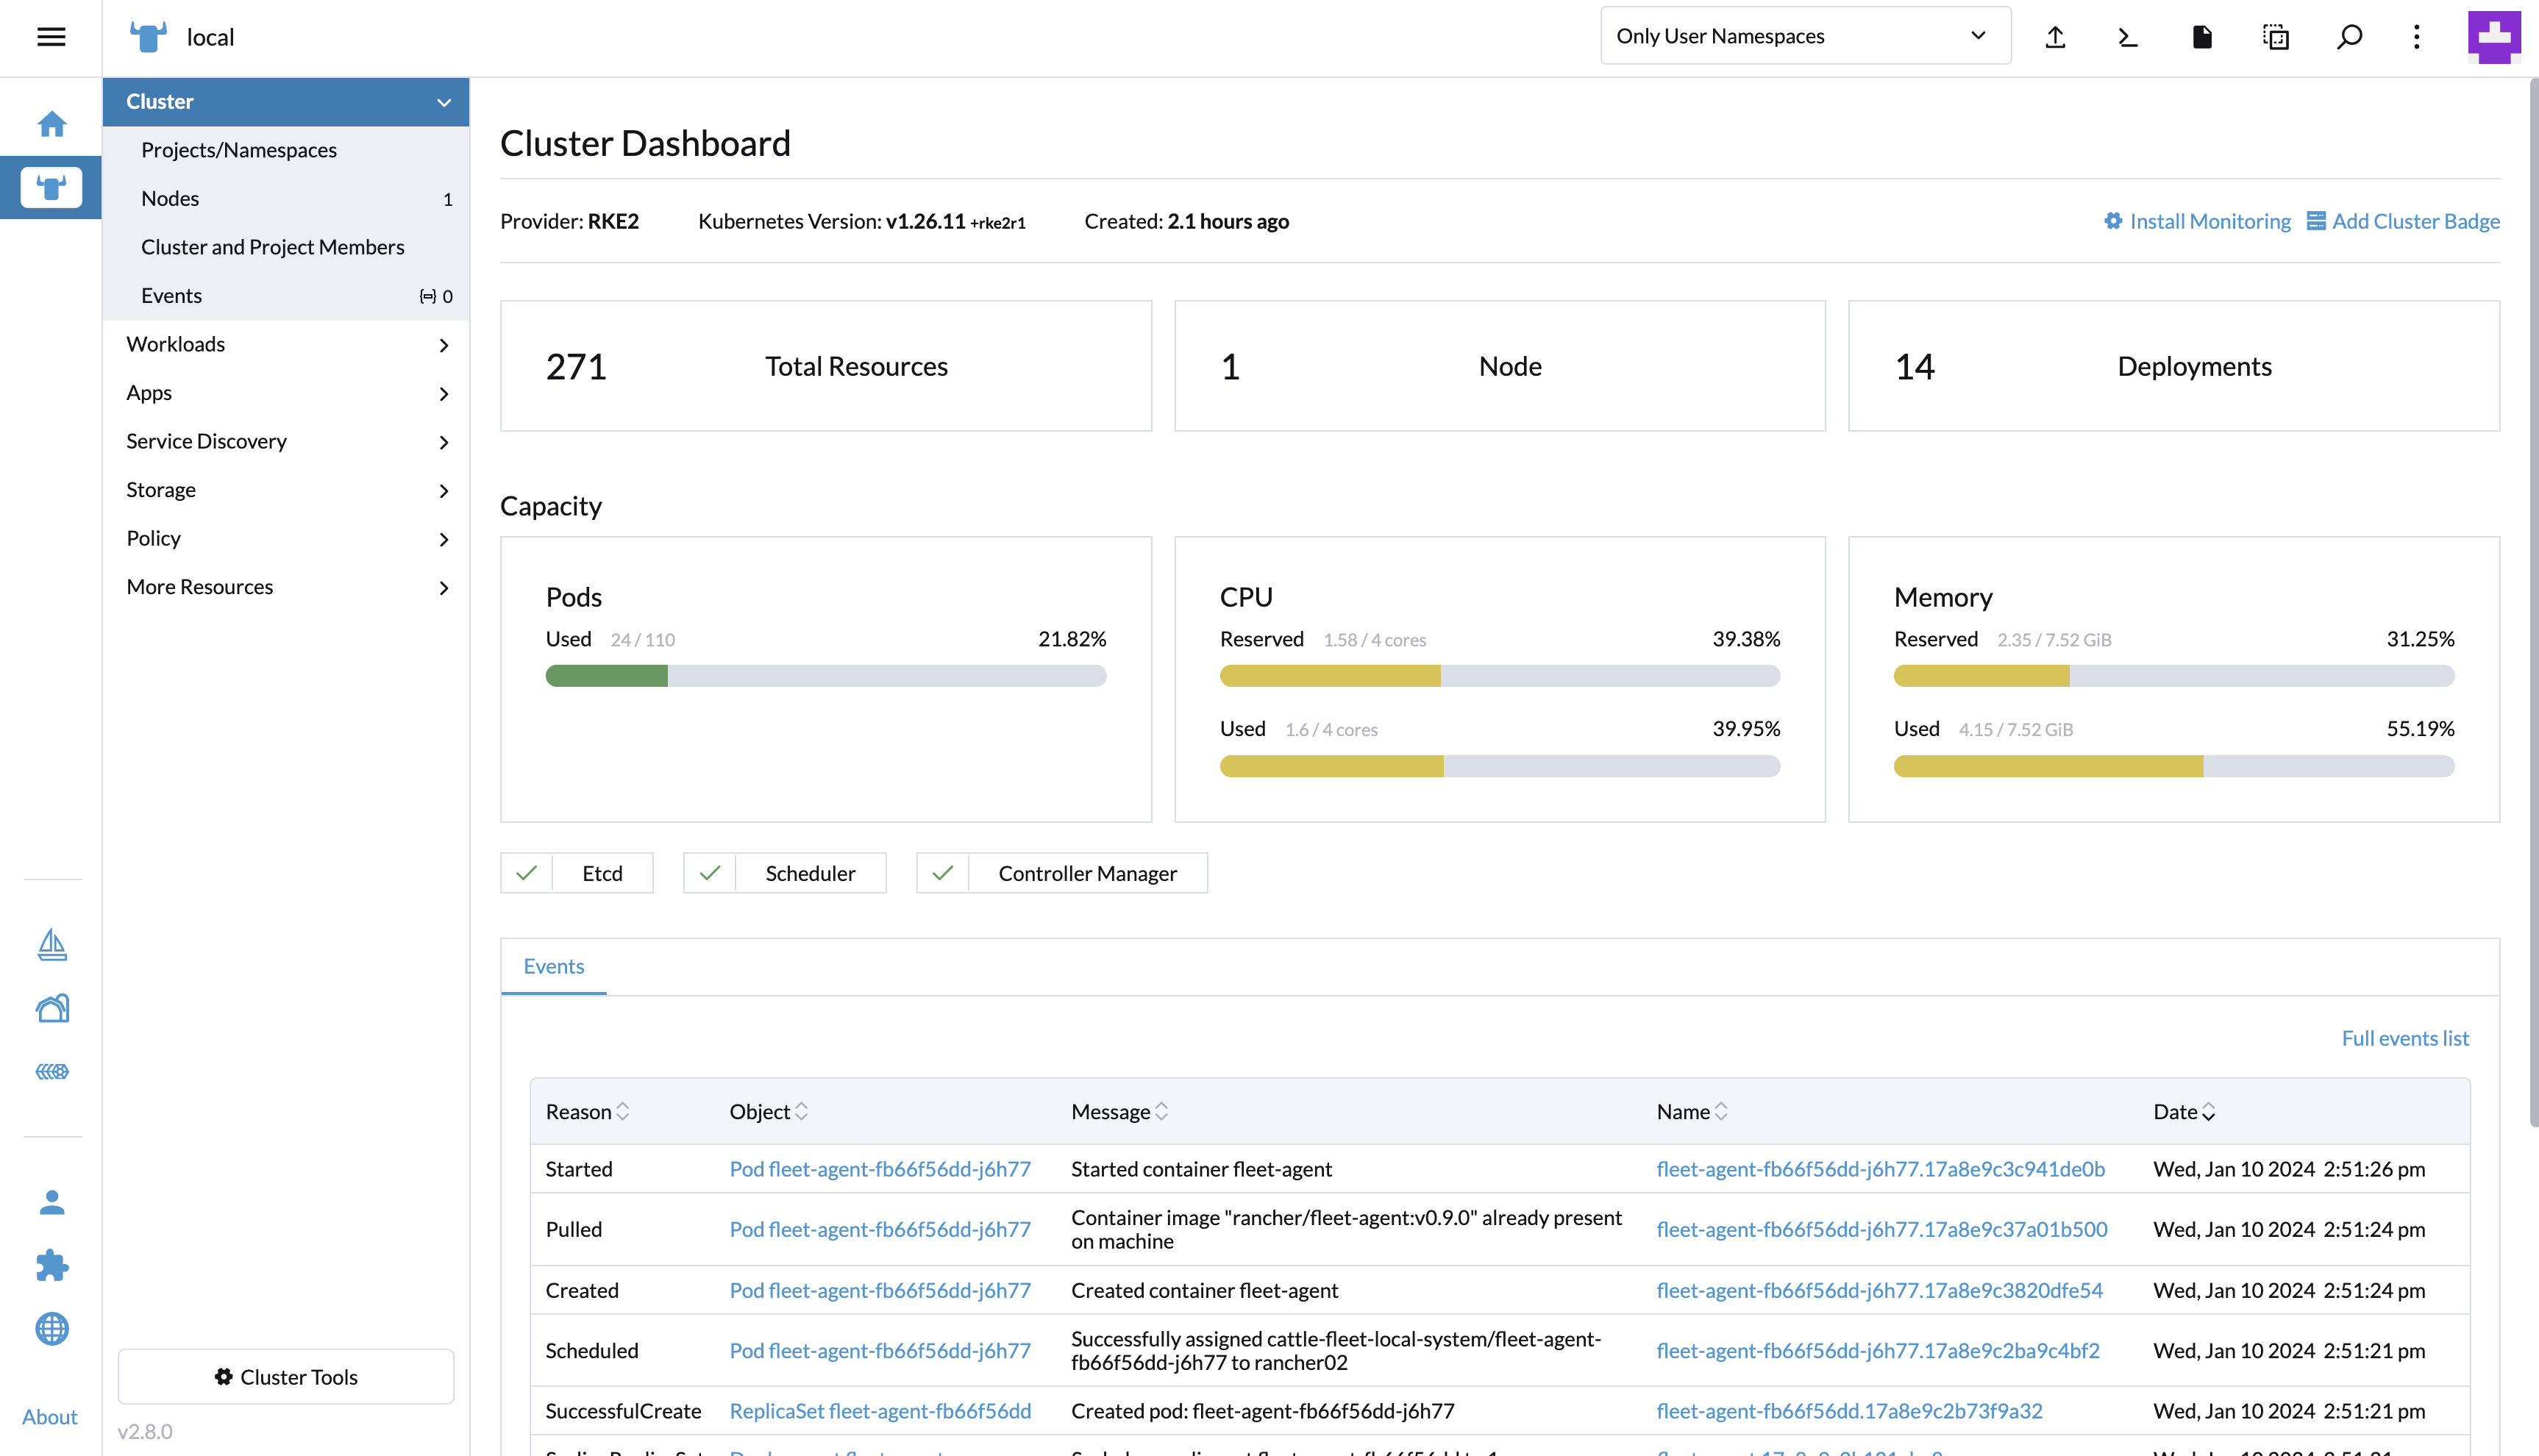Click the Scheduler status checkmark
This screenshot has width=2539, height=1456.
point(710,873)
